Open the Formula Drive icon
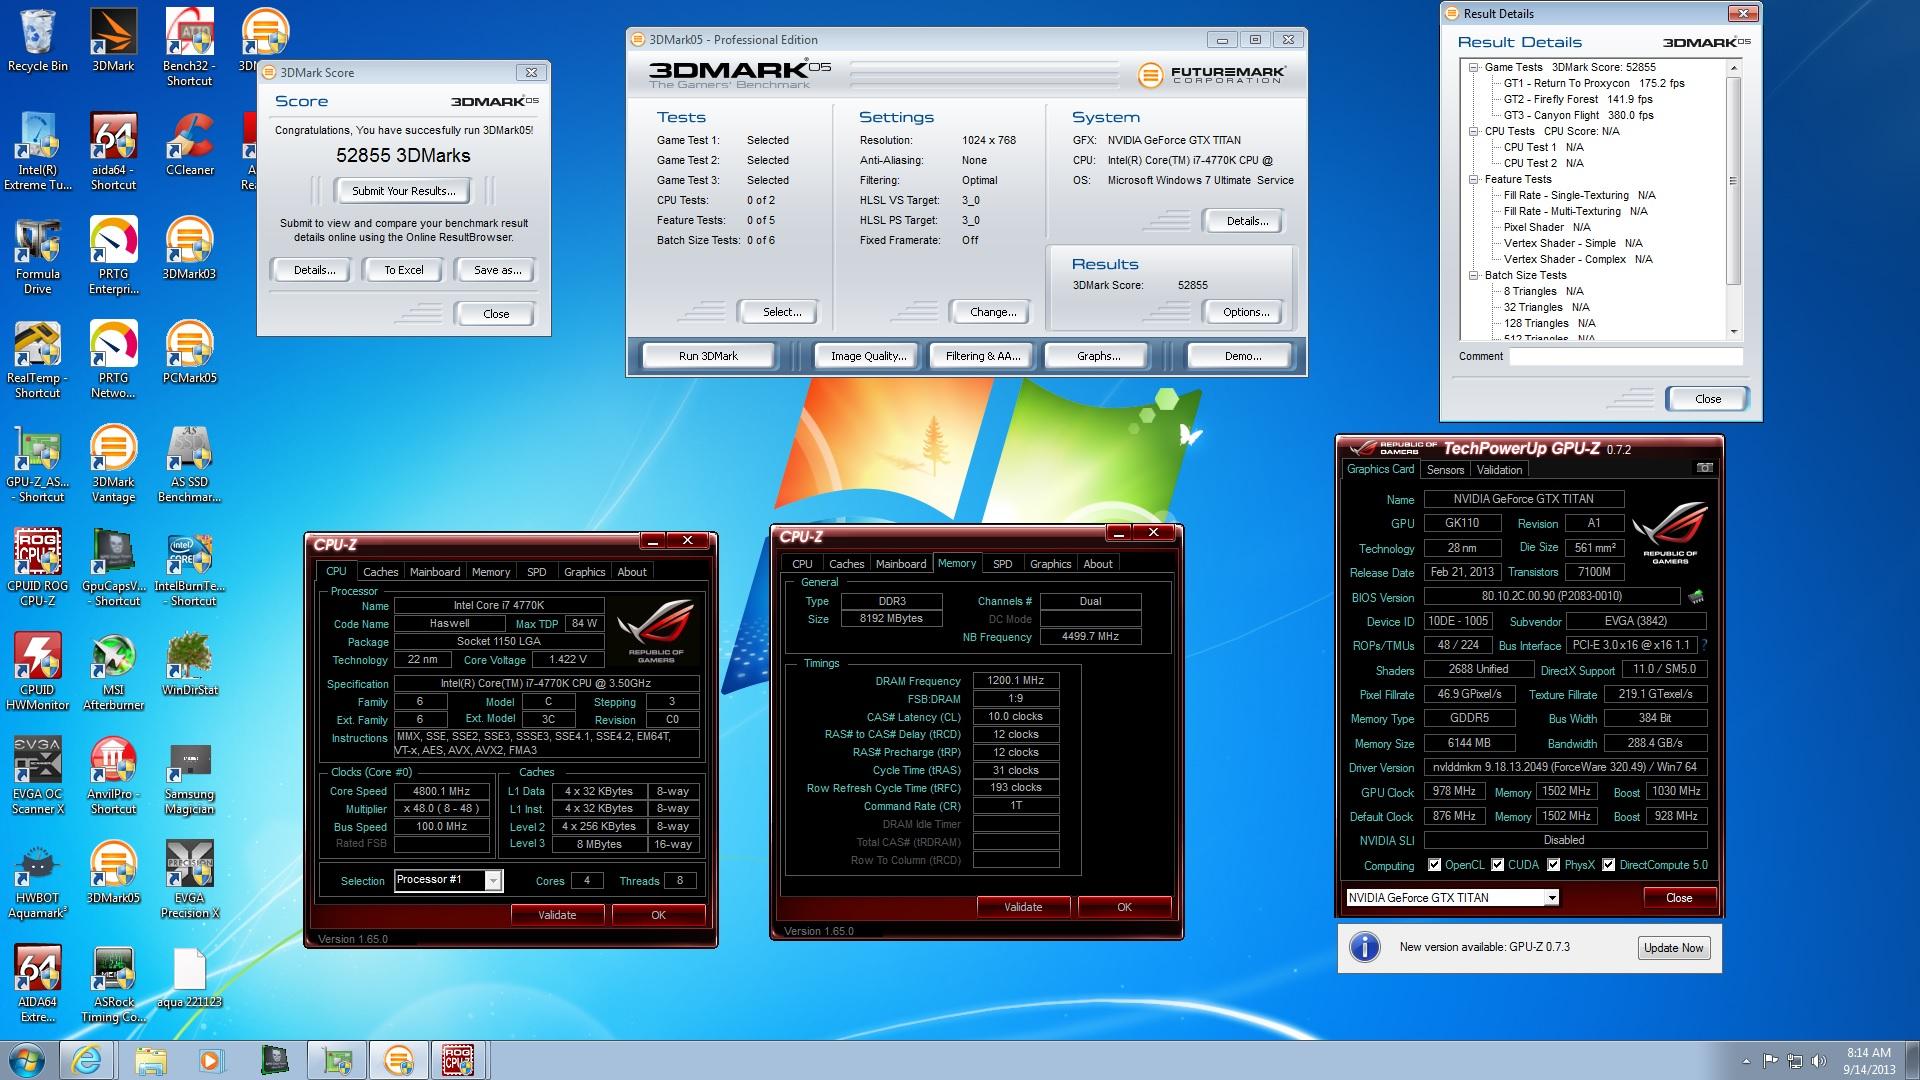This screenshot has height=1080, width=1920. click(38, 255)
